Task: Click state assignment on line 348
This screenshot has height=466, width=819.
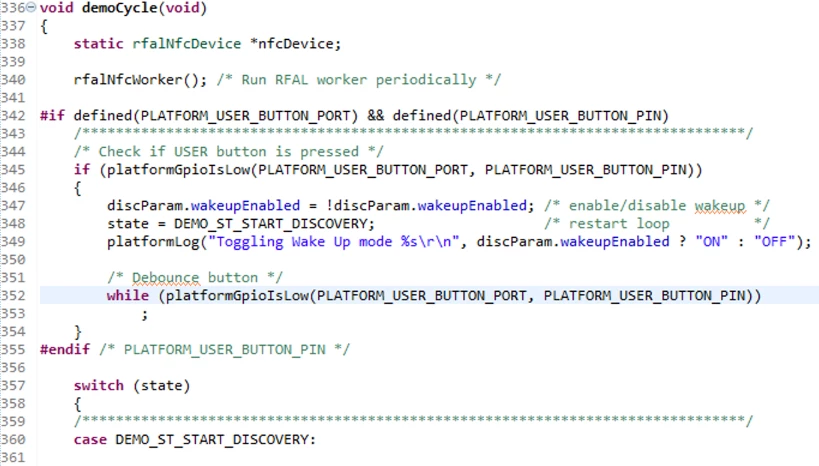Action: (x=241, y=224)
